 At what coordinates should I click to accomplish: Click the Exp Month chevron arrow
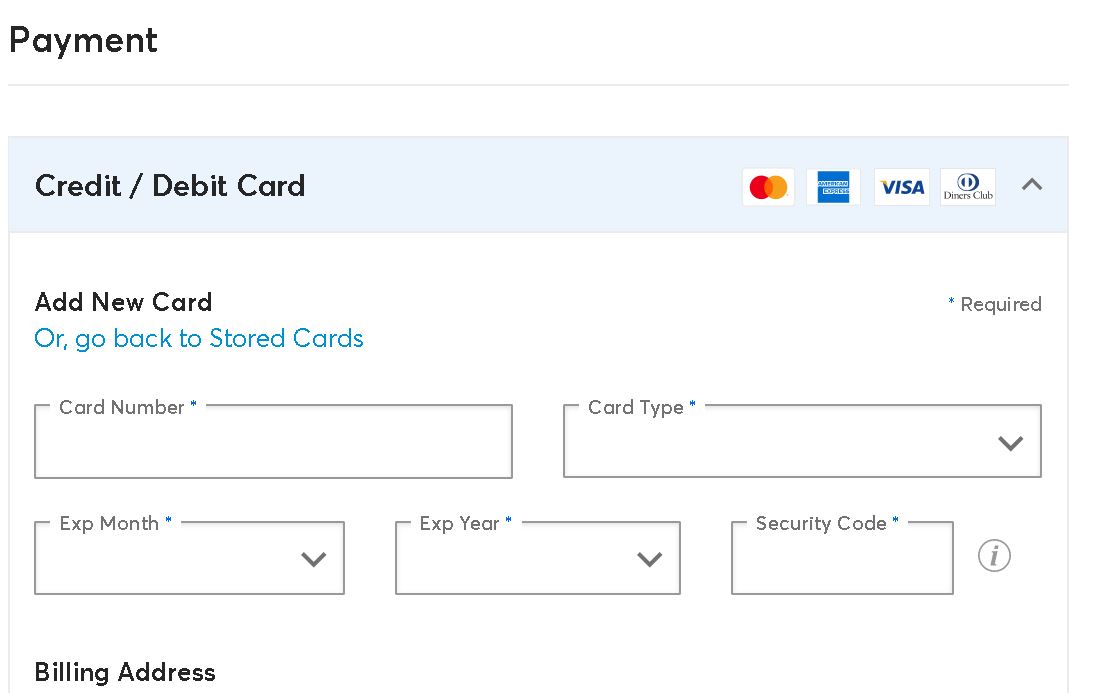click(314, 560)
